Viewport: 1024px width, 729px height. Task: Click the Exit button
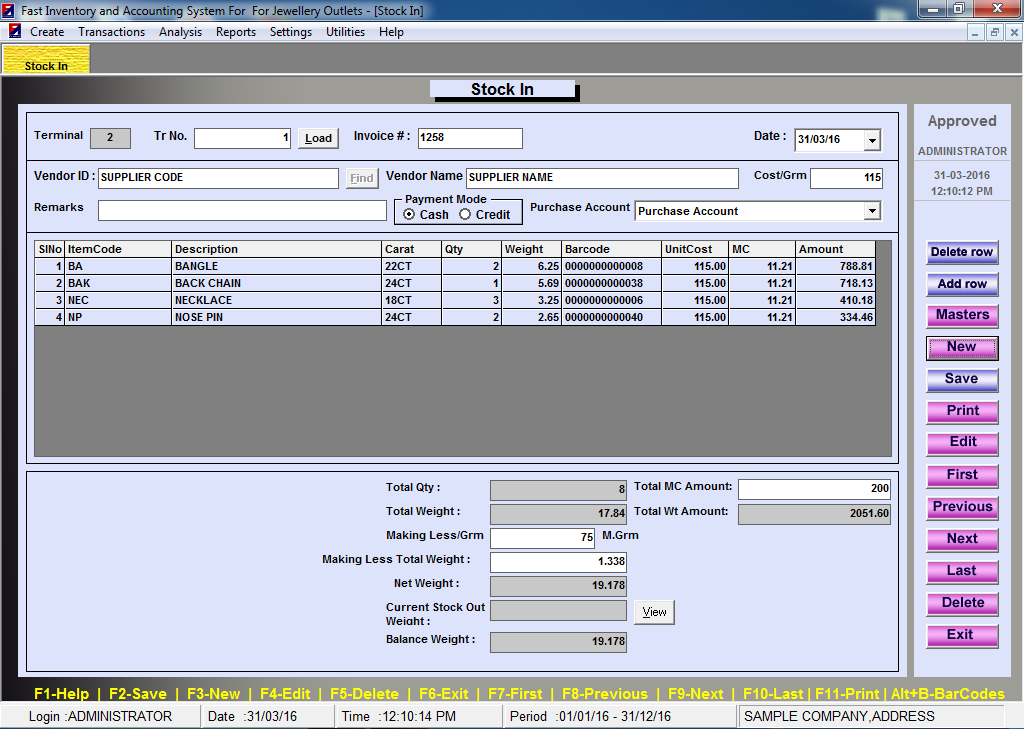pyautogui.click(x=961, y=635)
